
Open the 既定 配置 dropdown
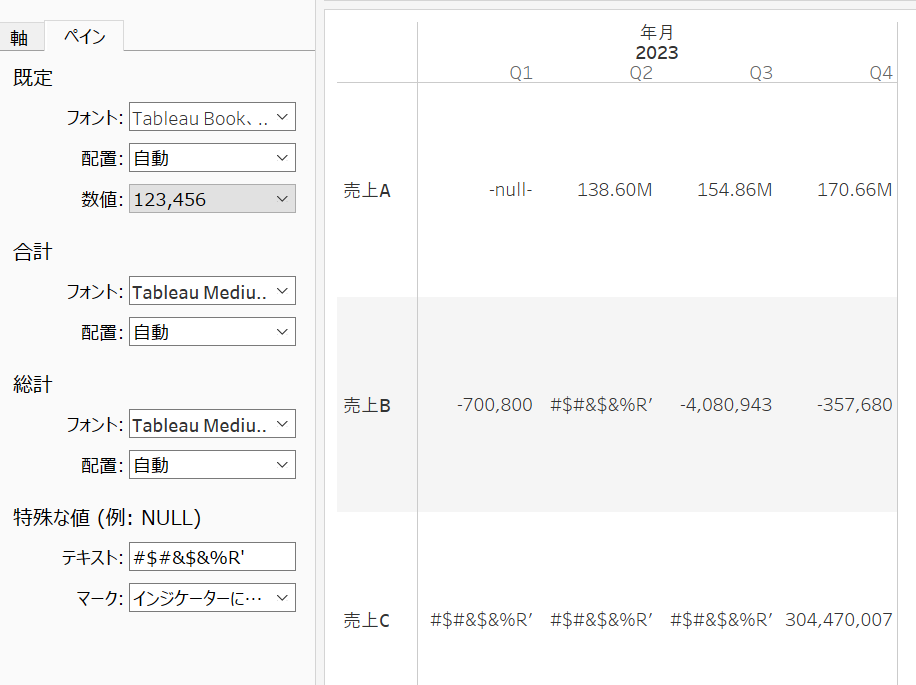click(212, 158)
